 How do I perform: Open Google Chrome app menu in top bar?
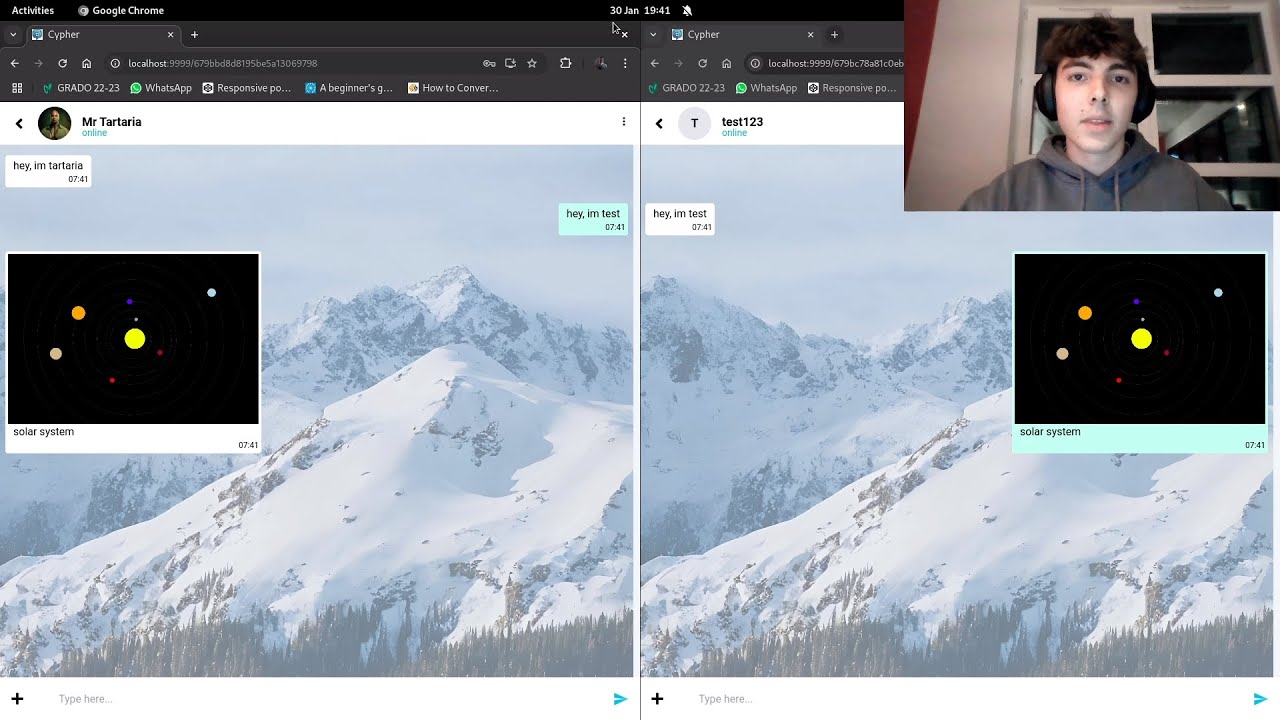click(120, 10)
